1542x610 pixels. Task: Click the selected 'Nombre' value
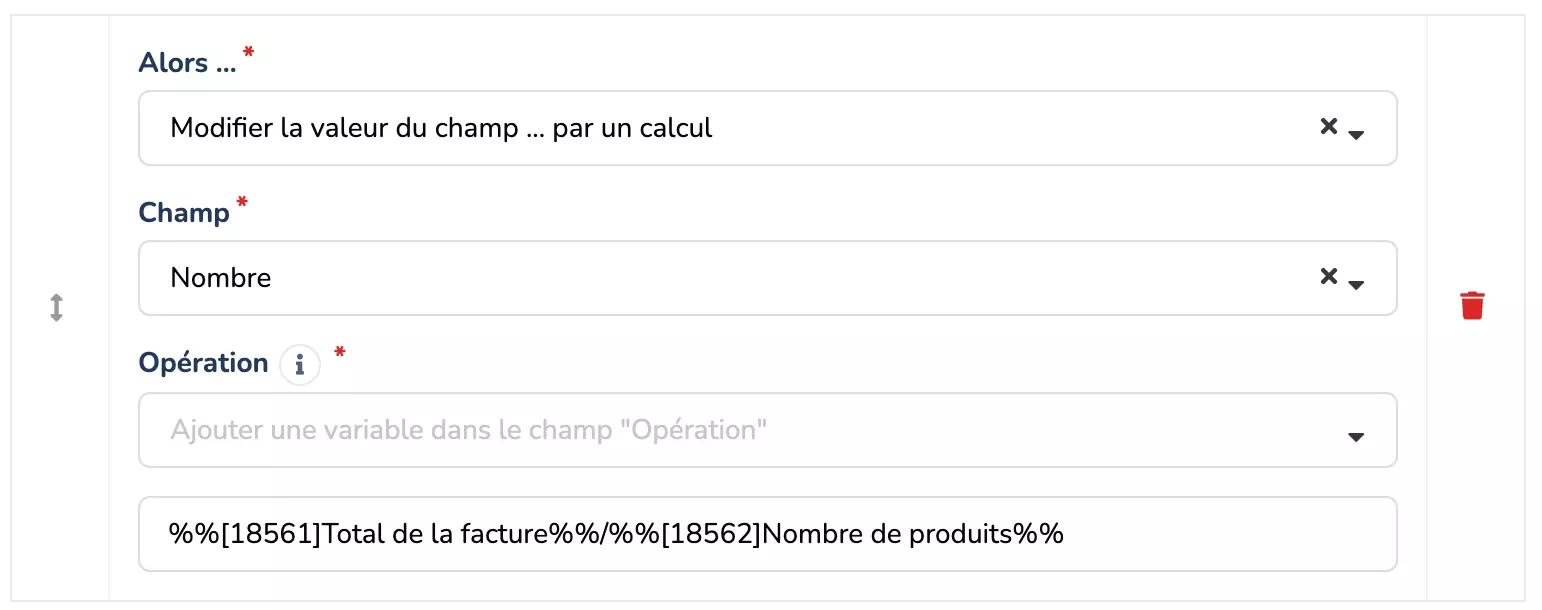click(x=221, y=278)
